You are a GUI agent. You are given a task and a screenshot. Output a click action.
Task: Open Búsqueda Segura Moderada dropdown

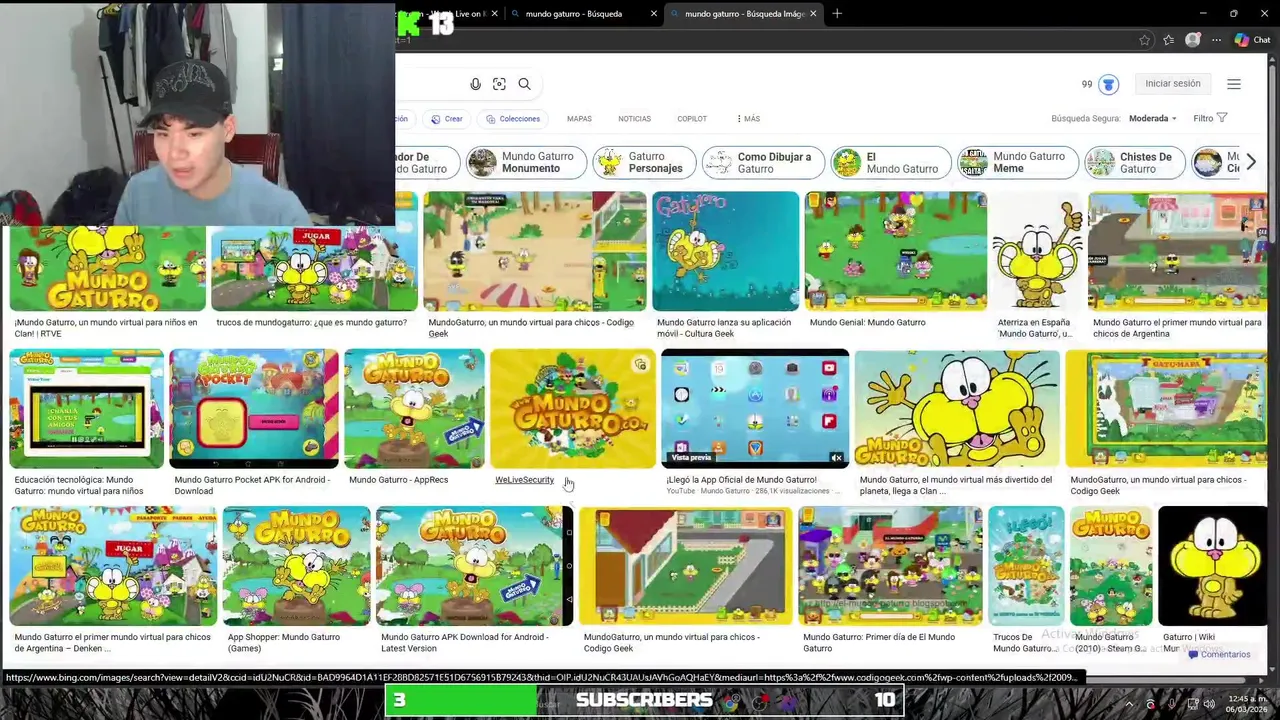coord(1152,118)
